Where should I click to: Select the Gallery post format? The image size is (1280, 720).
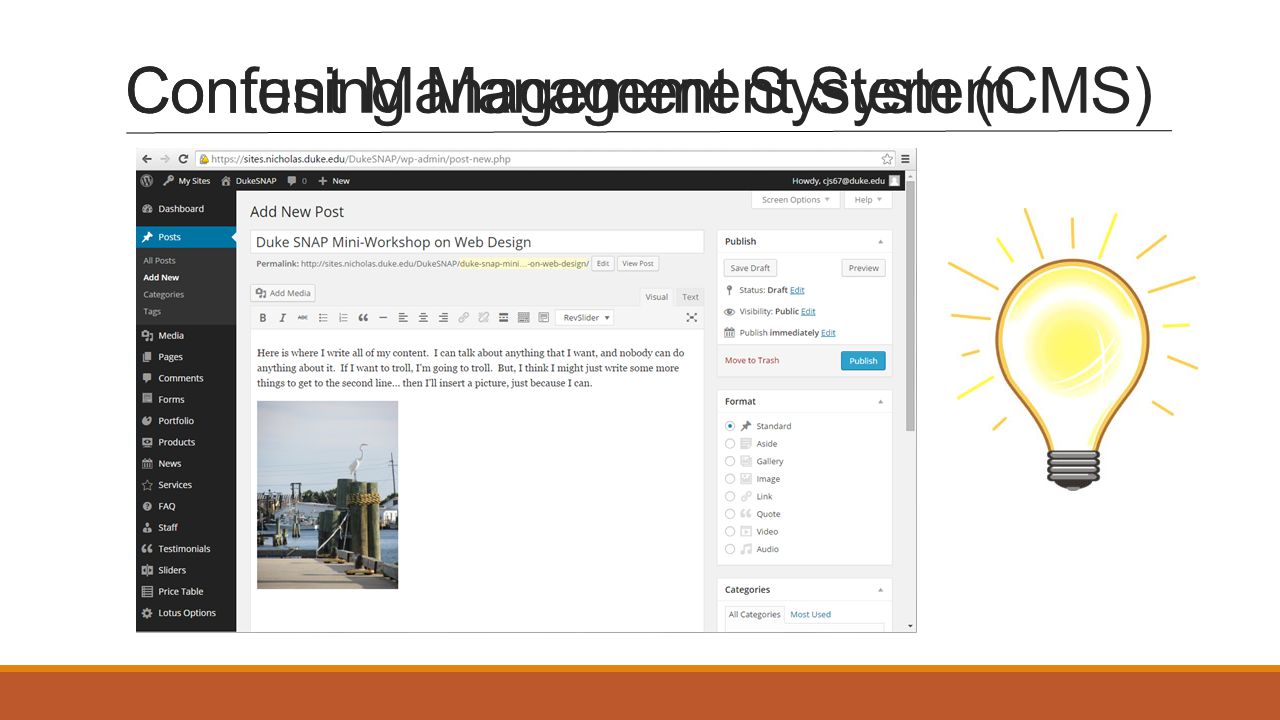click(x=730, y=461)
